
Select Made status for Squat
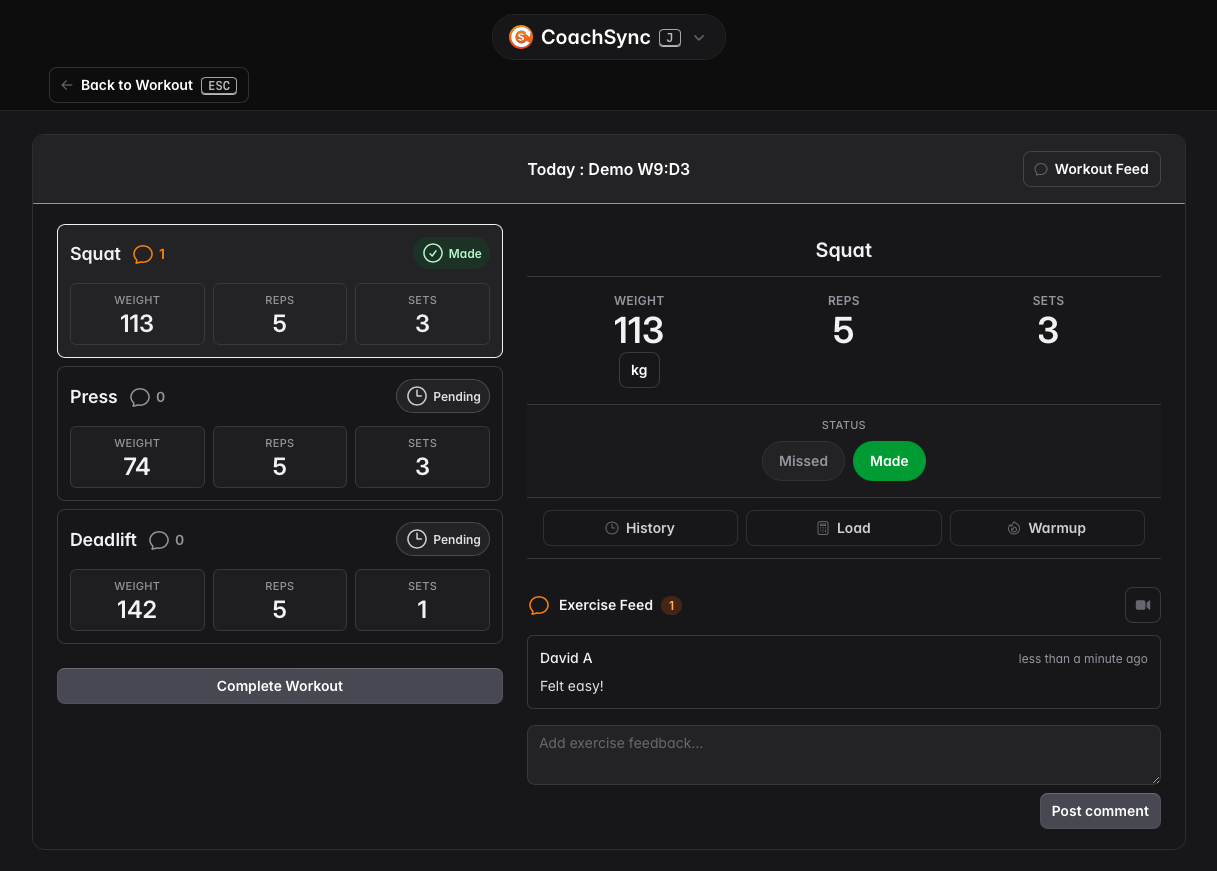(x=889, y=460)
